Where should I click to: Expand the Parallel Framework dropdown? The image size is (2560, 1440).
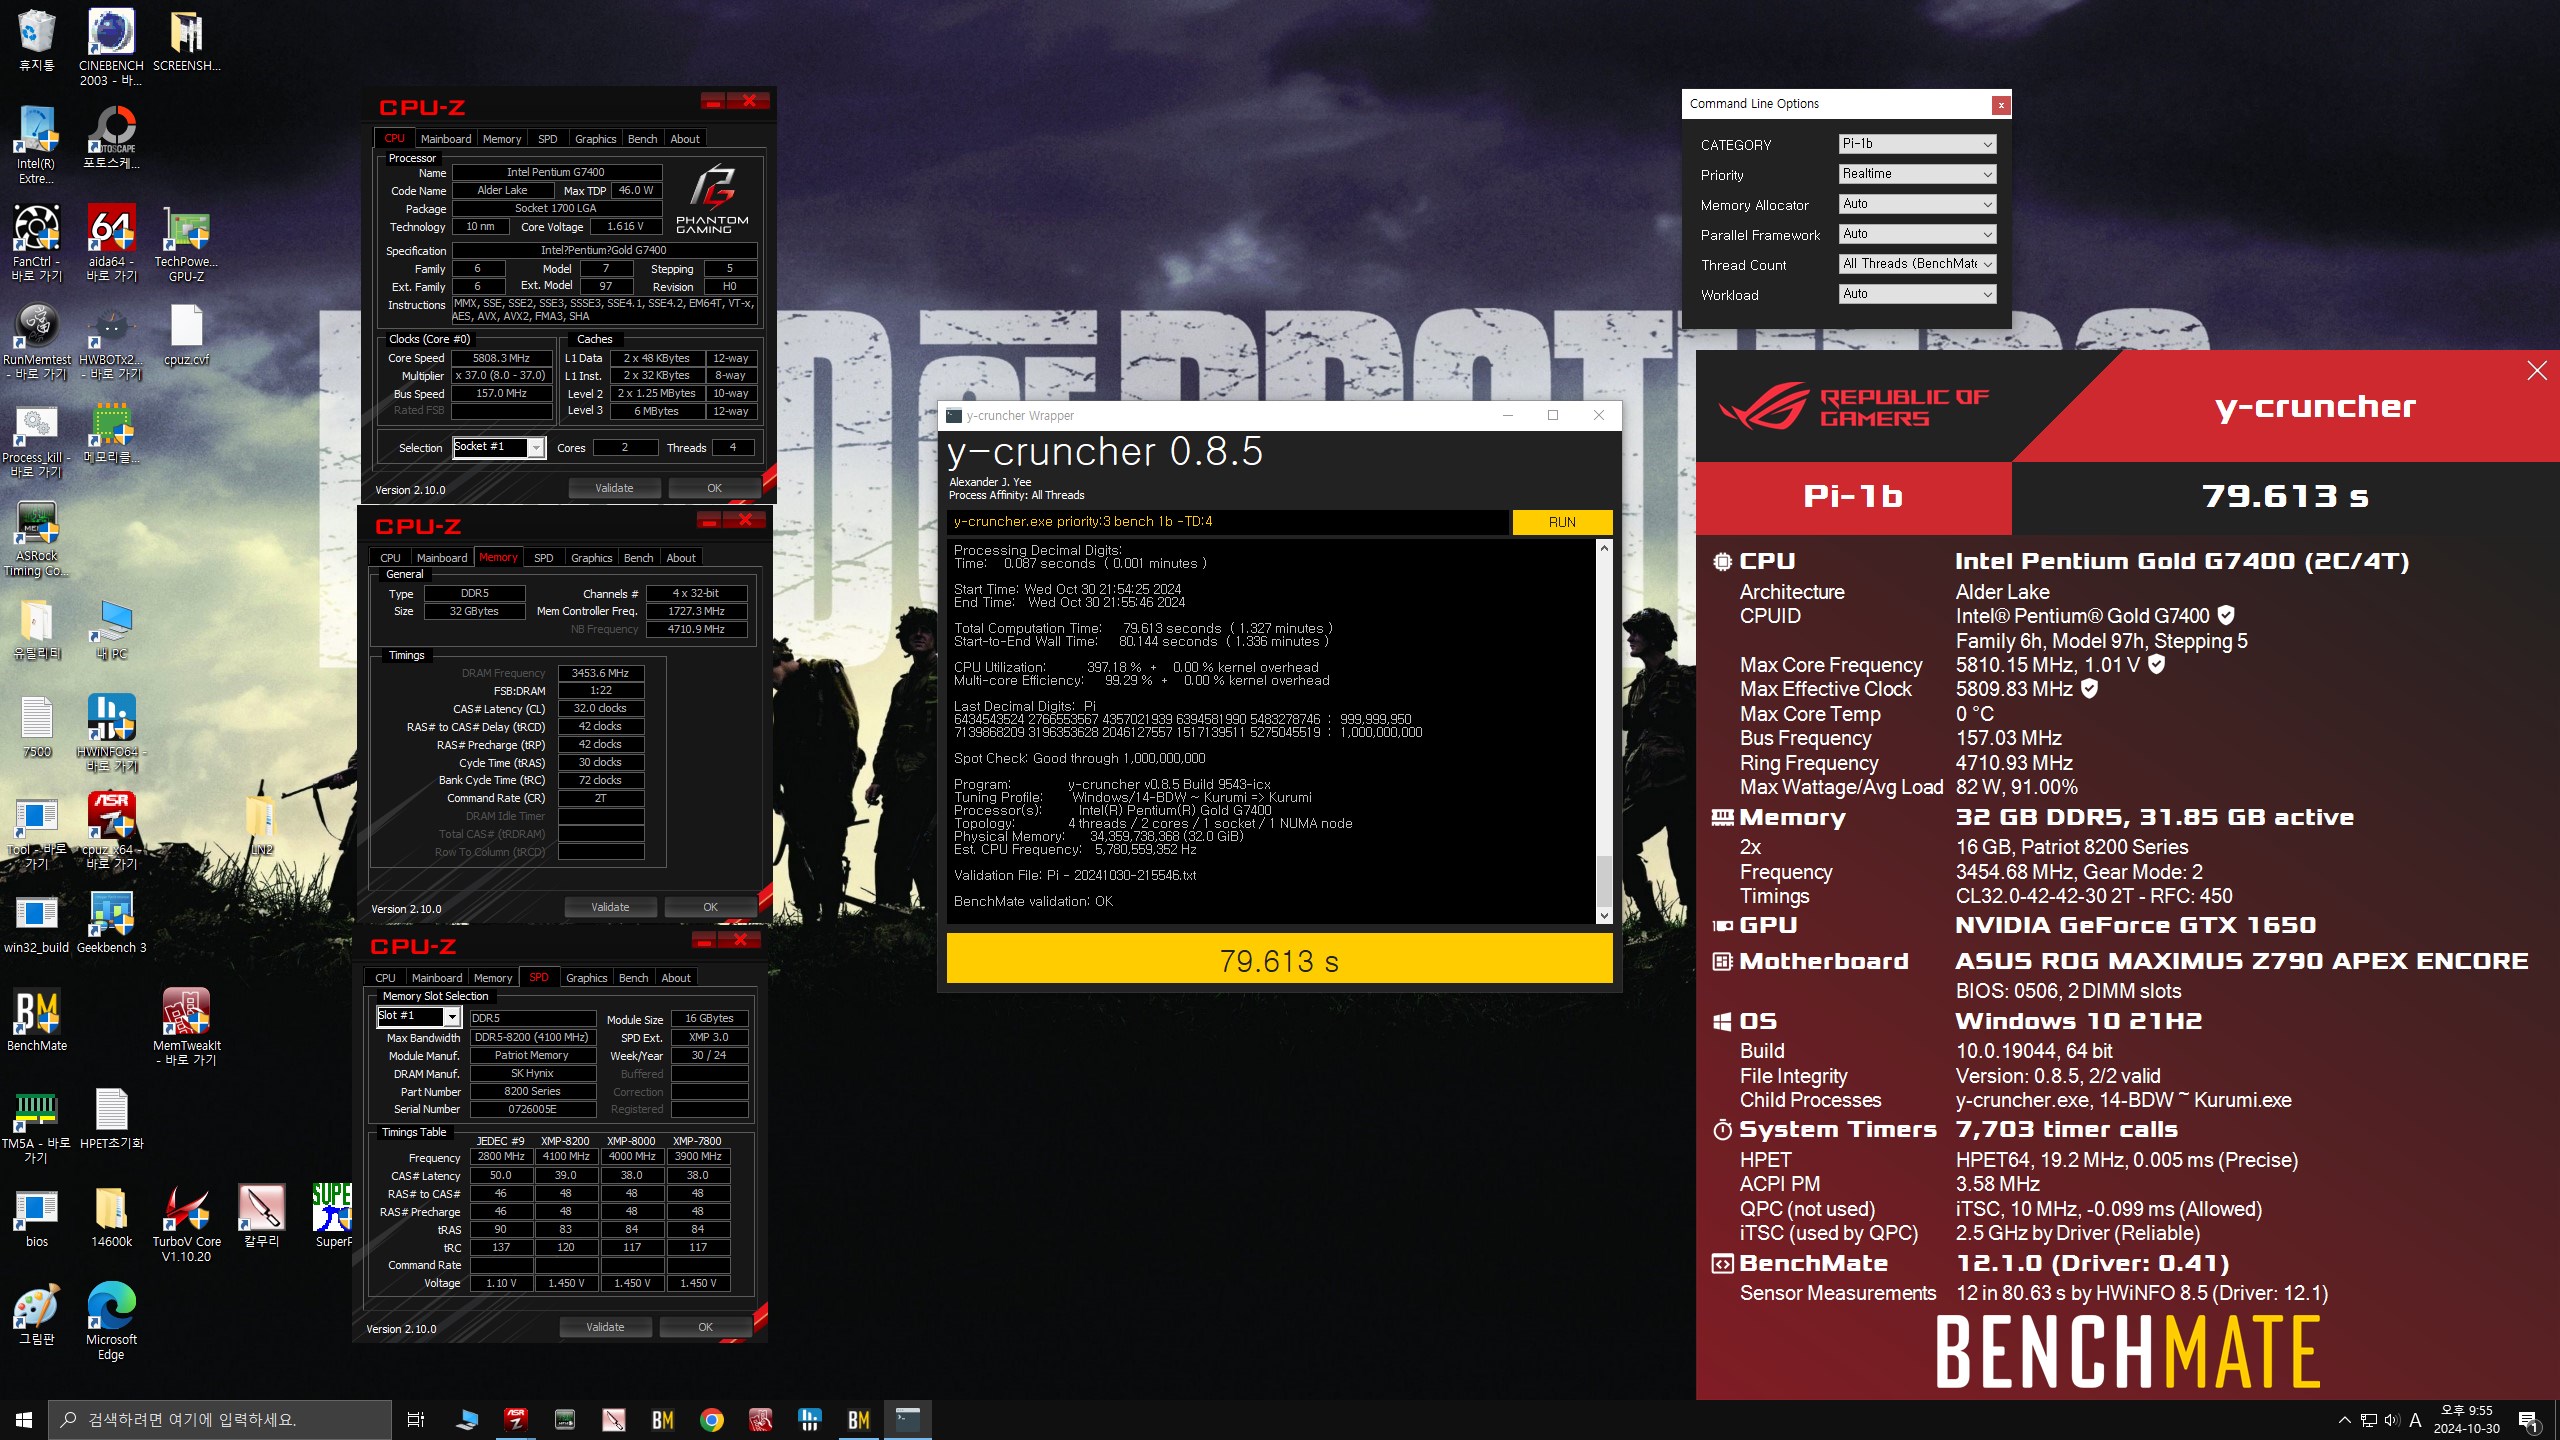coord(1917,234)
